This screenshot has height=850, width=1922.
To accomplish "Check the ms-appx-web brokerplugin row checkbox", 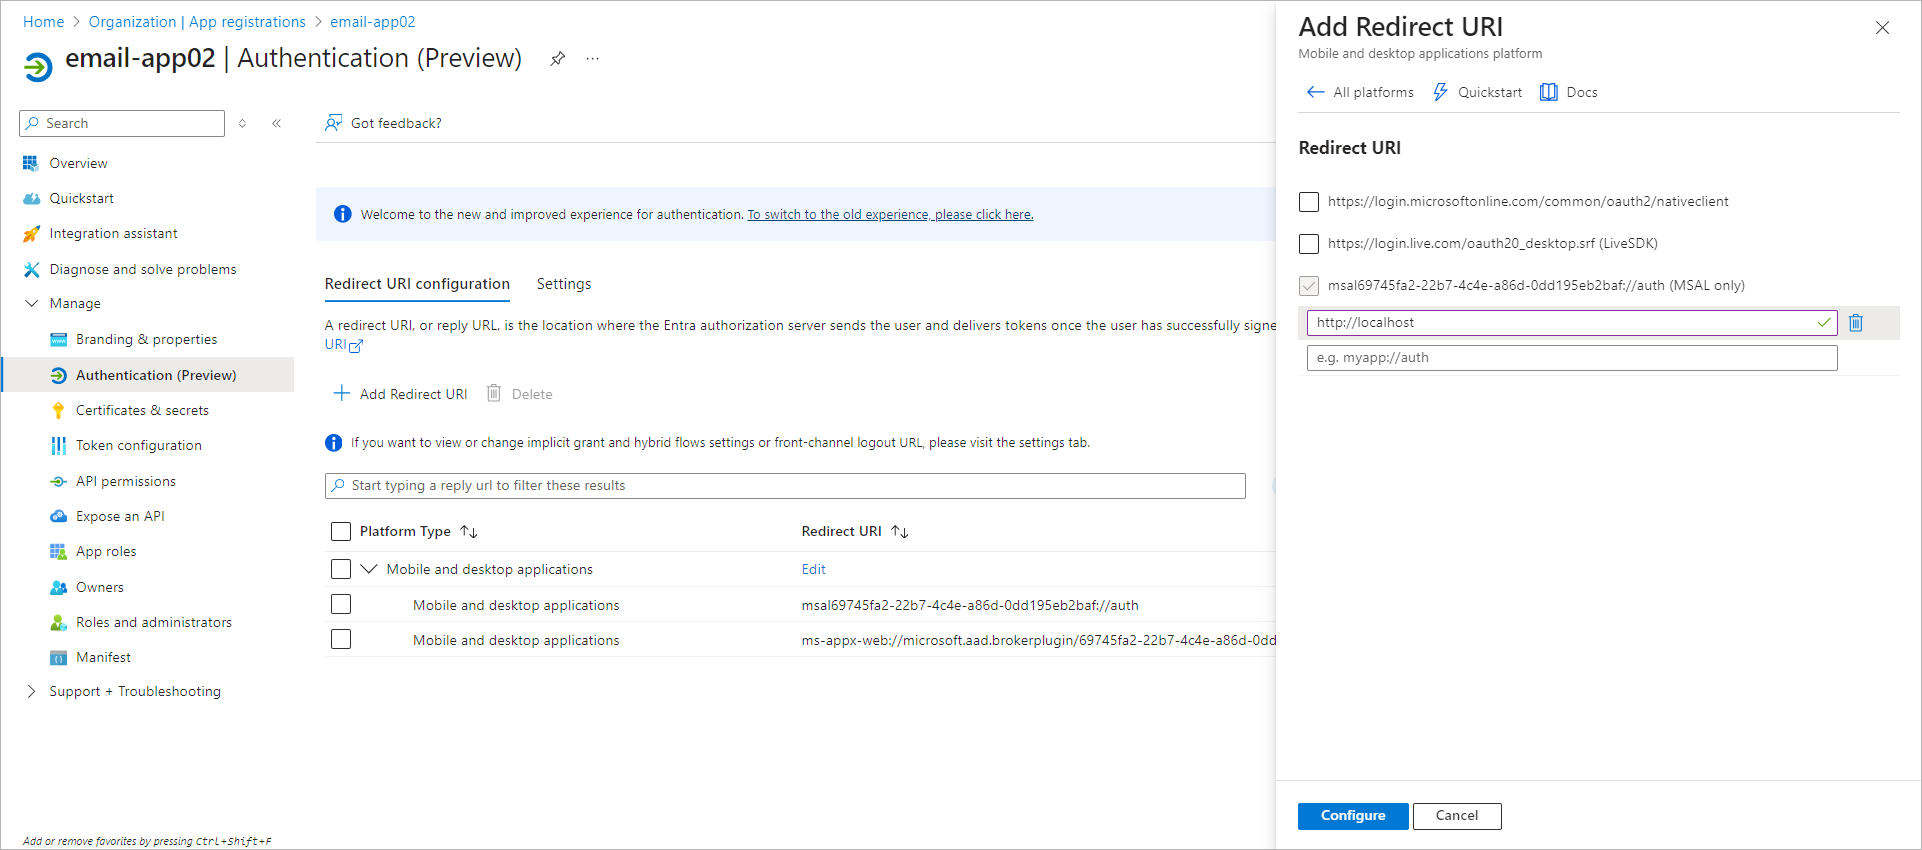I will tap(341, 639).
